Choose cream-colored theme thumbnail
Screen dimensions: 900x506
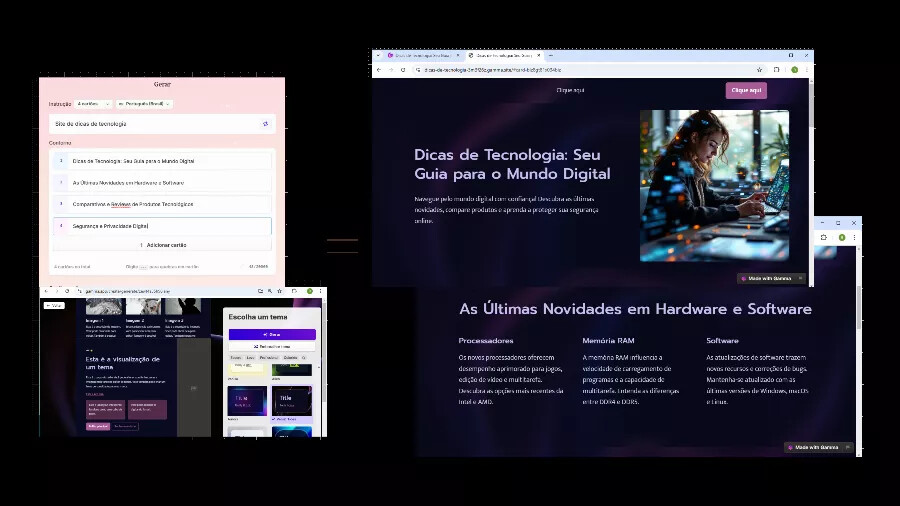[x=247, y=370]
